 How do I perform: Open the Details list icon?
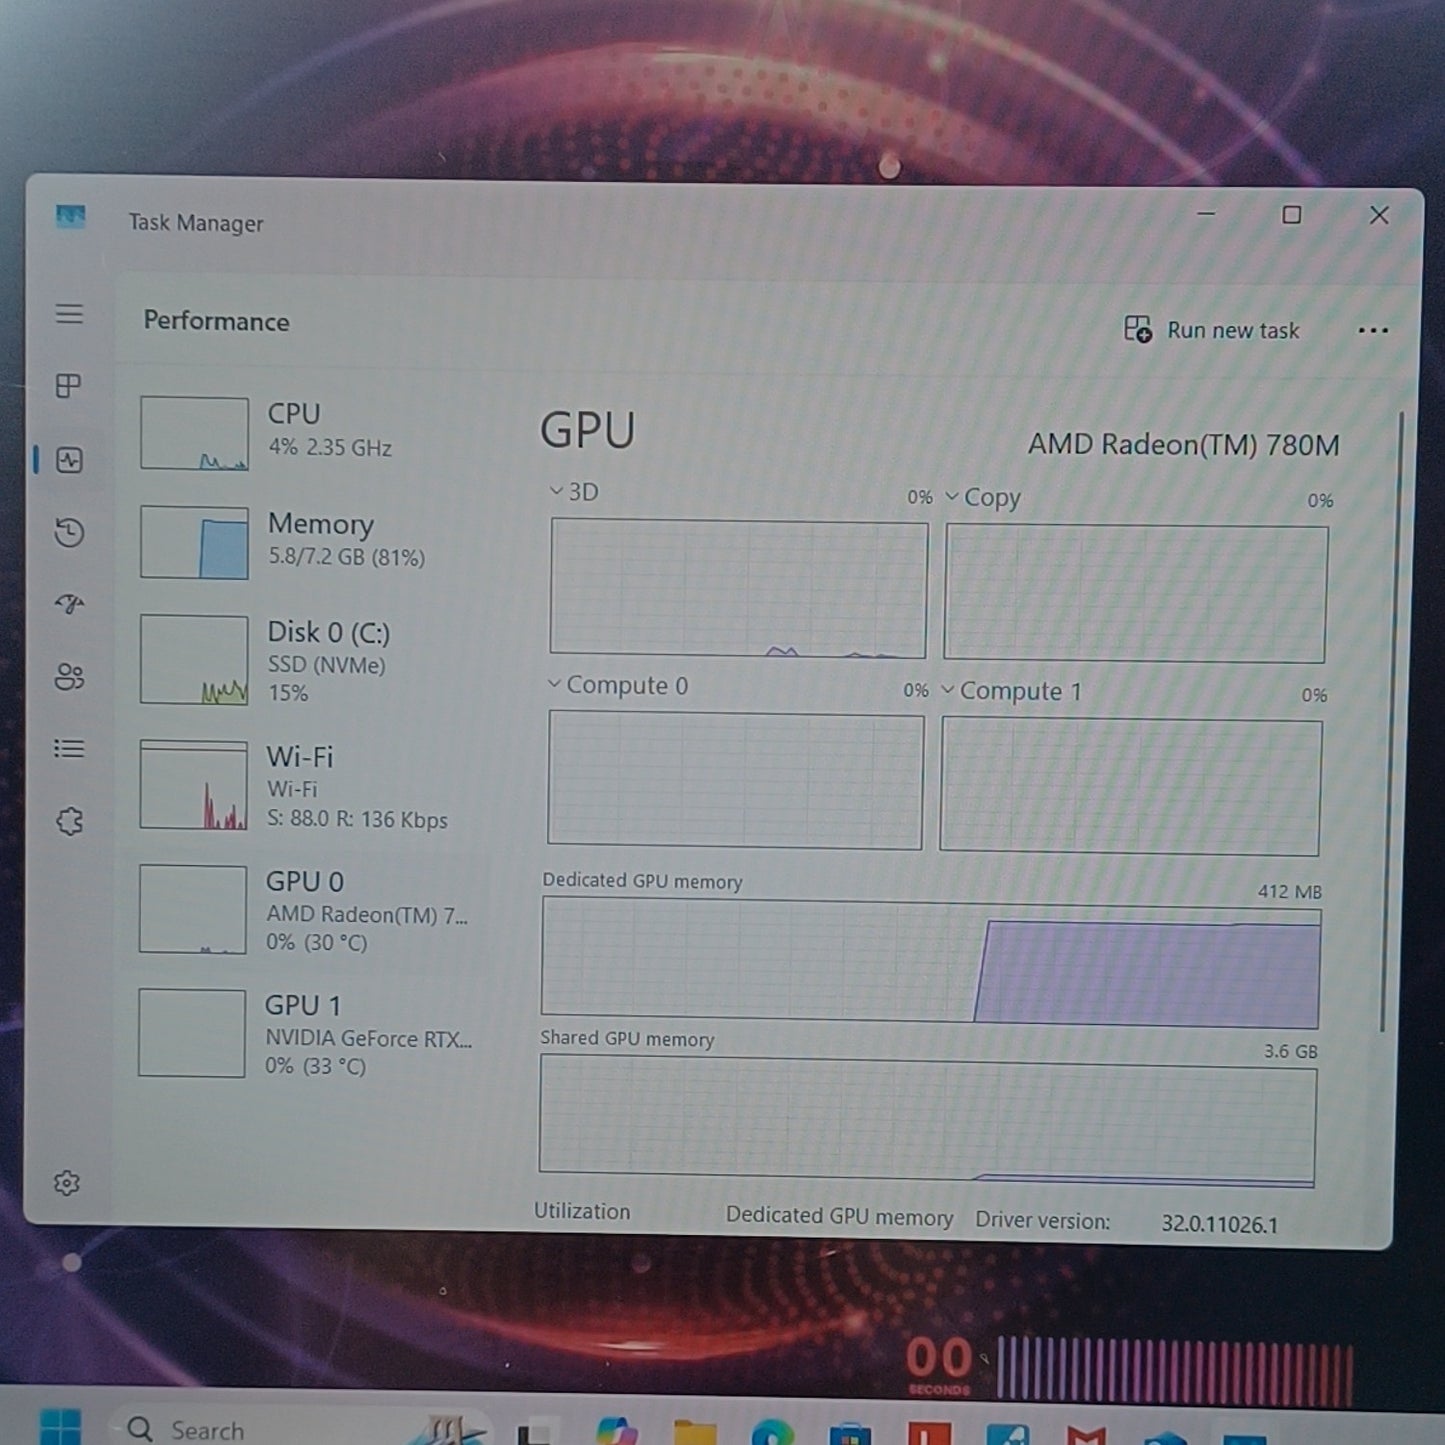click(69, 748)
